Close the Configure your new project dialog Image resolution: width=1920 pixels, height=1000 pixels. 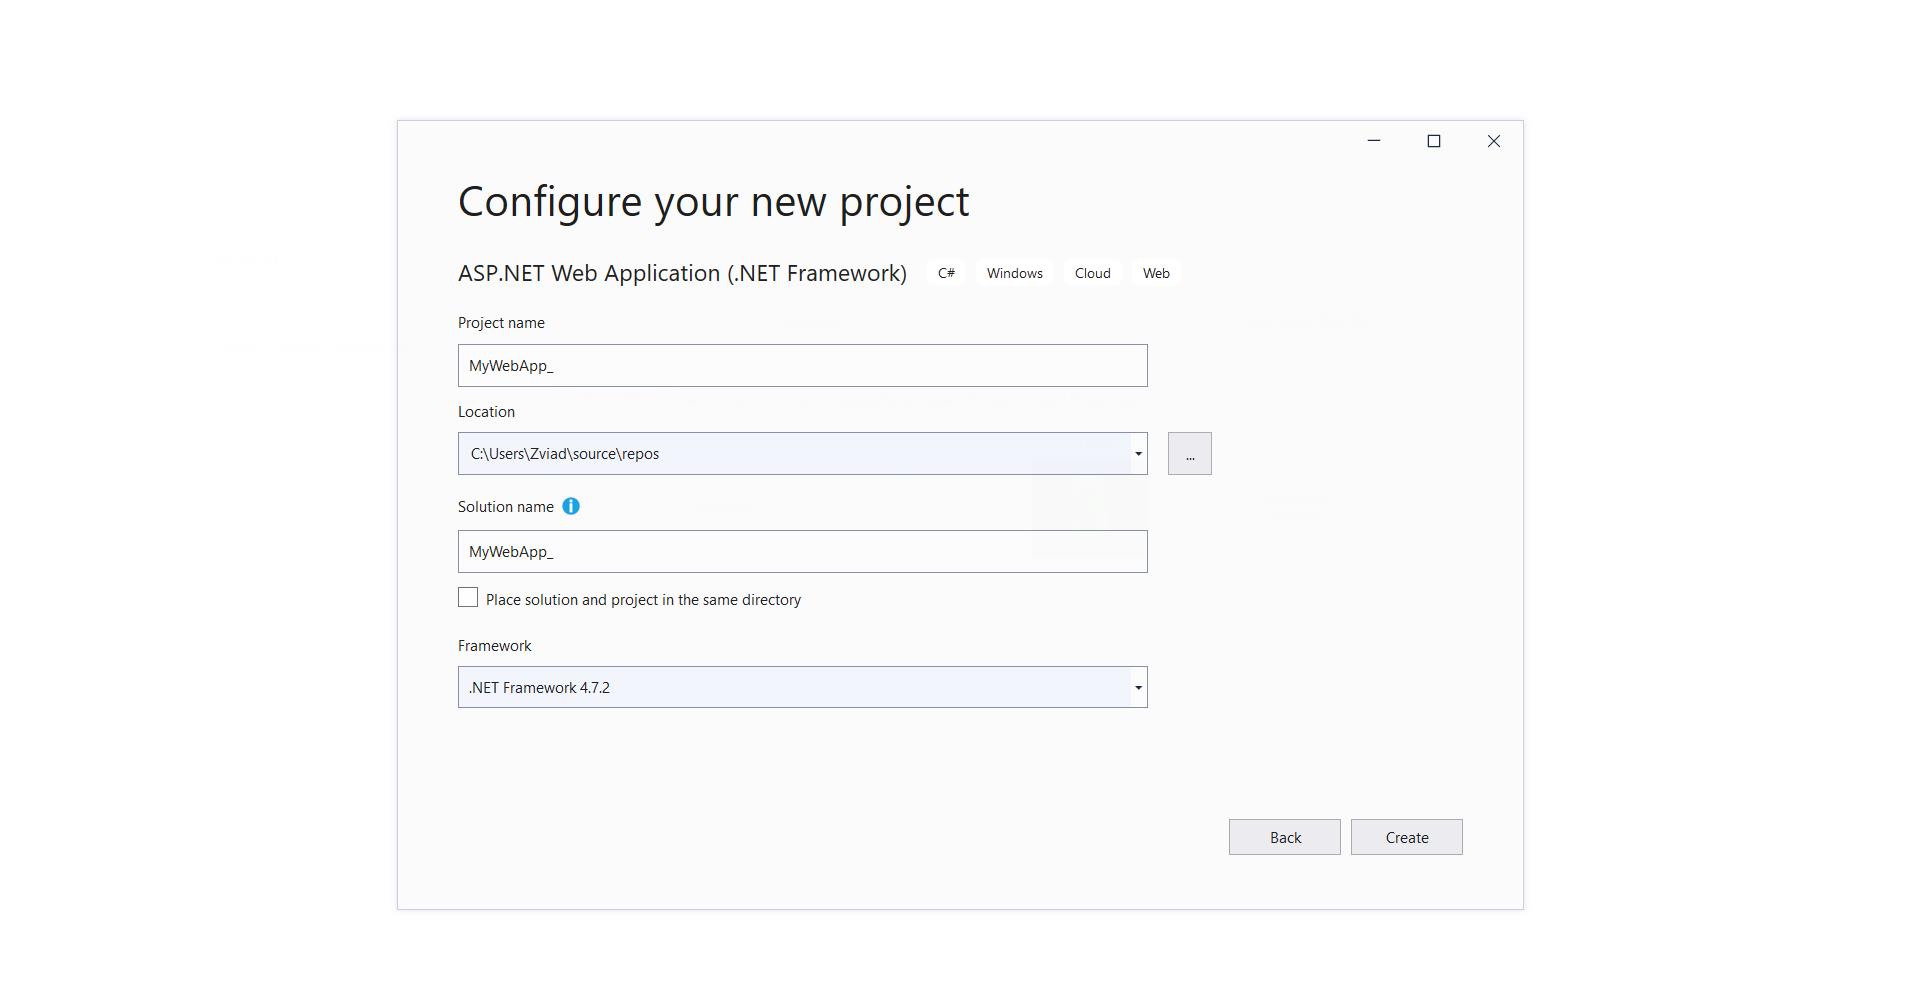(1494, 141)
